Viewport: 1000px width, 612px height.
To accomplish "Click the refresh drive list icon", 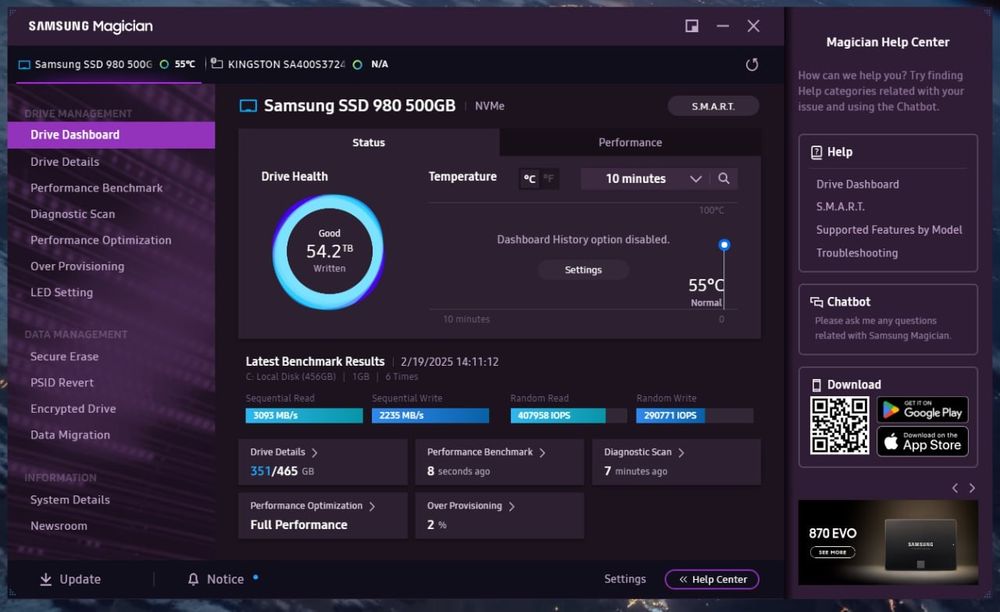I will (x=752, y=64).
